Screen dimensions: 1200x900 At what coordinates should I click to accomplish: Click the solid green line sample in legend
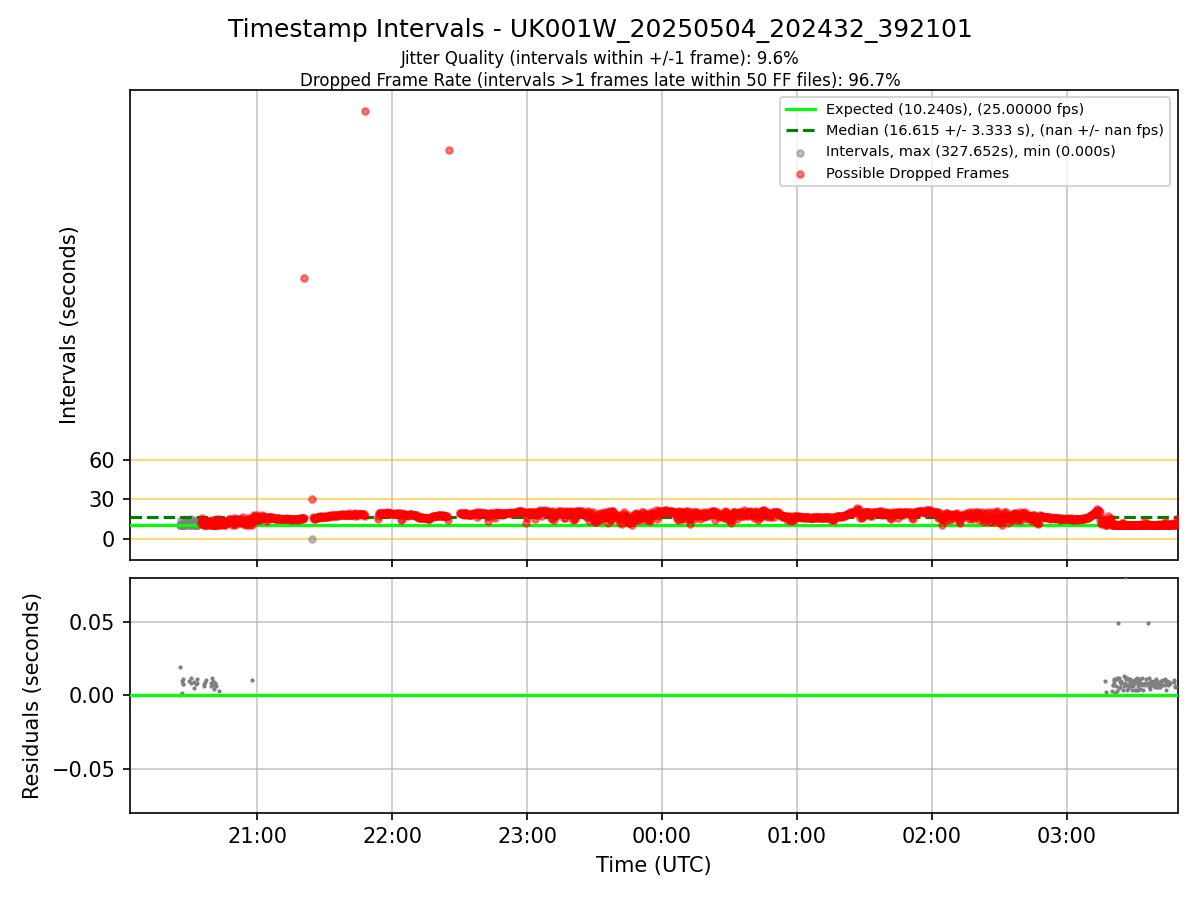coord(800,109)
